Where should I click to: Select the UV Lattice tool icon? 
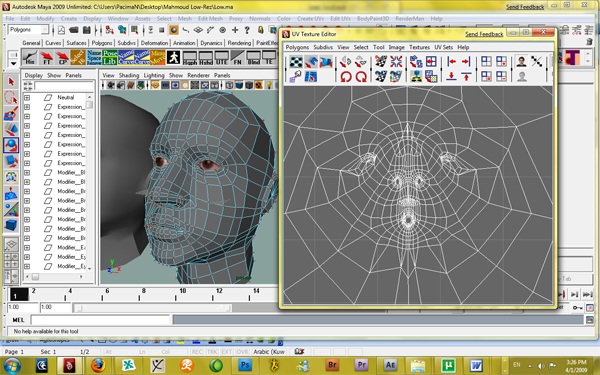coord(296,62)
